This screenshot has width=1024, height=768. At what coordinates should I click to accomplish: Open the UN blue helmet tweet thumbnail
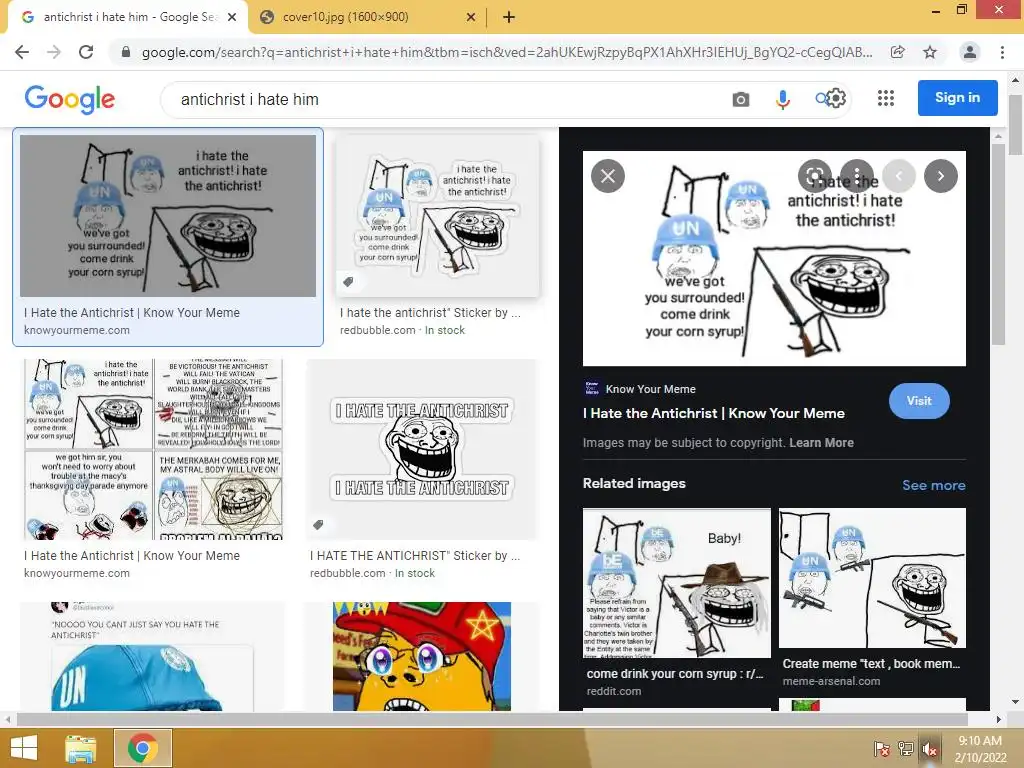point(152,656)
